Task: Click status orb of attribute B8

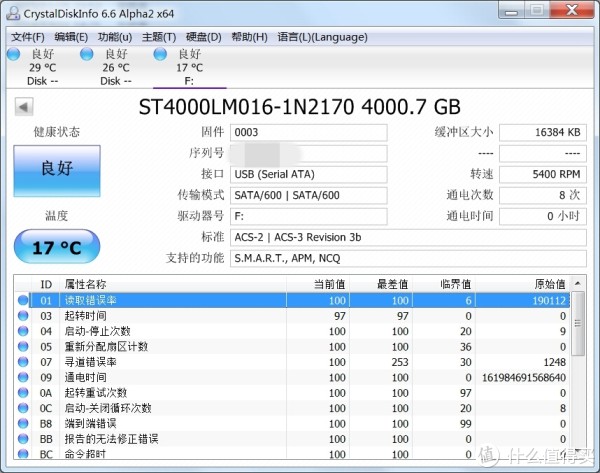Action: point(23,423)
